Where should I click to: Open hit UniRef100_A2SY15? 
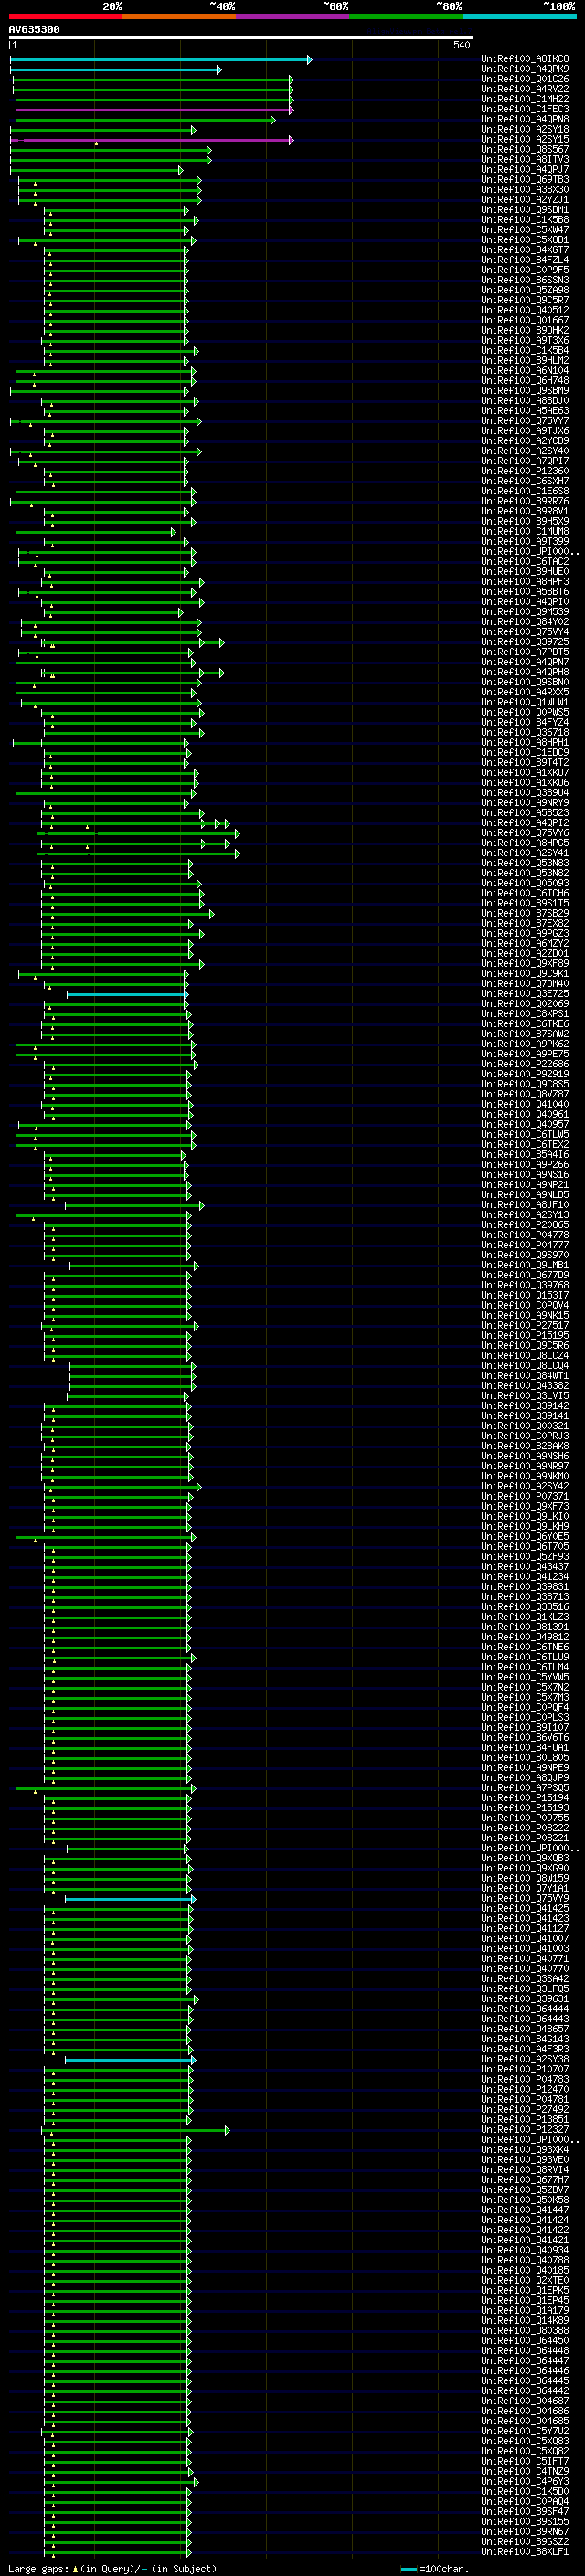pos(525,139)
